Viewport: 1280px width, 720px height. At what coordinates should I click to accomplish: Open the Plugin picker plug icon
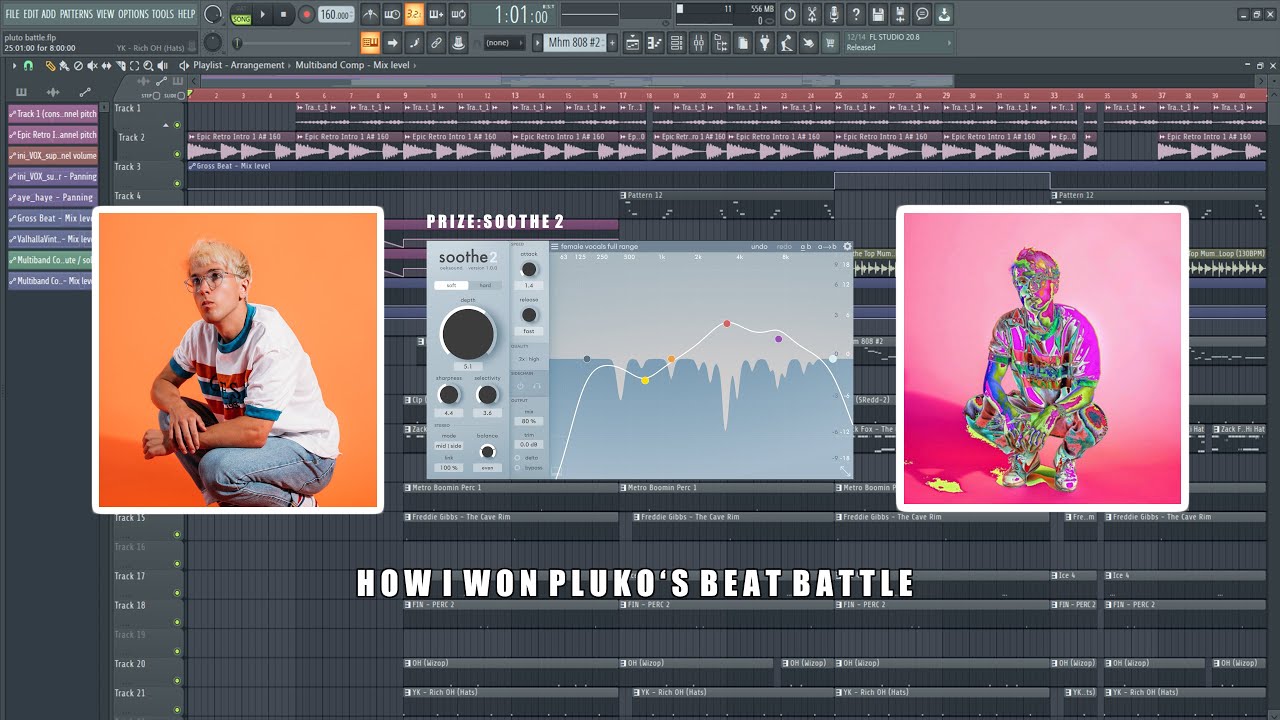(x=765, y=43)
